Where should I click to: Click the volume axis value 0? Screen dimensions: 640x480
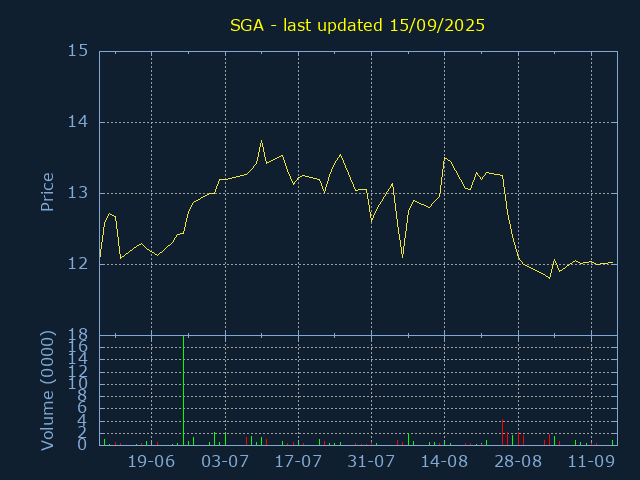click(x=82, y=444)
